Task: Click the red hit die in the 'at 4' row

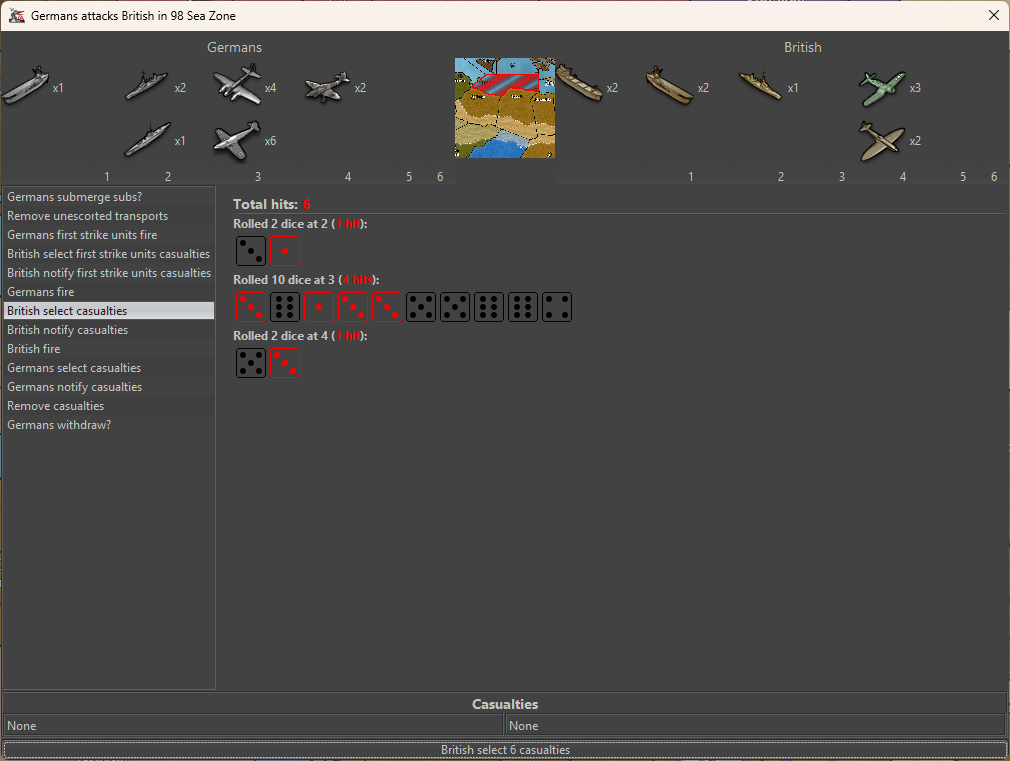Action: pyautogui.click(x=284, y=363)
